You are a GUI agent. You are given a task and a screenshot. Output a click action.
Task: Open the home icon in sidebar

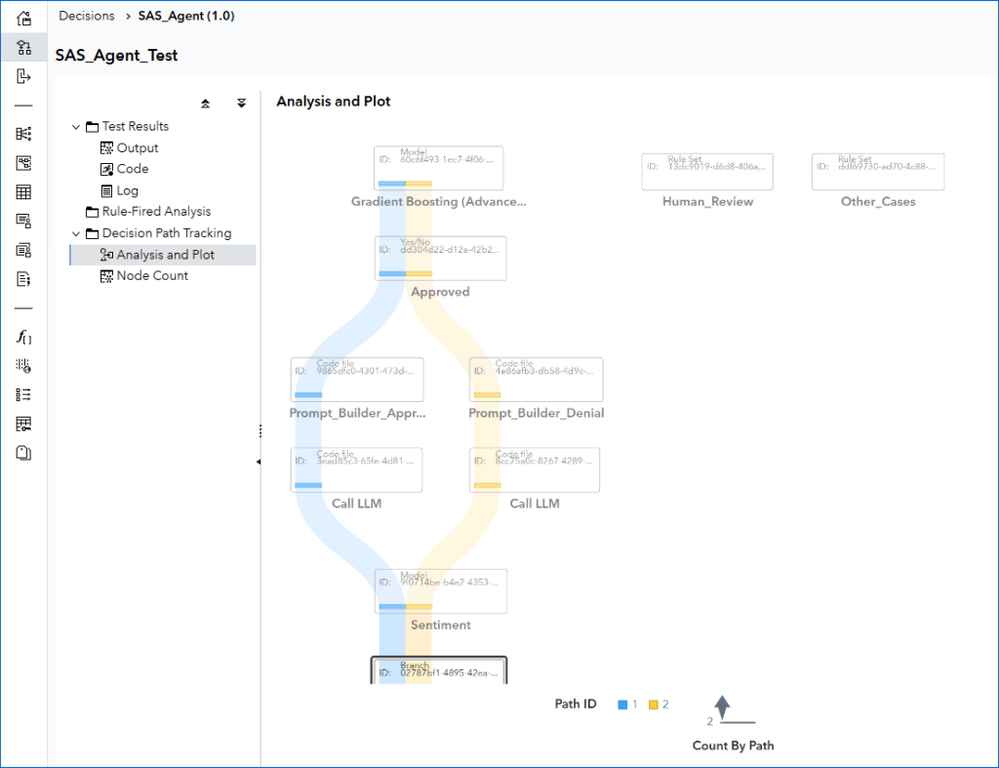(24, 18)
